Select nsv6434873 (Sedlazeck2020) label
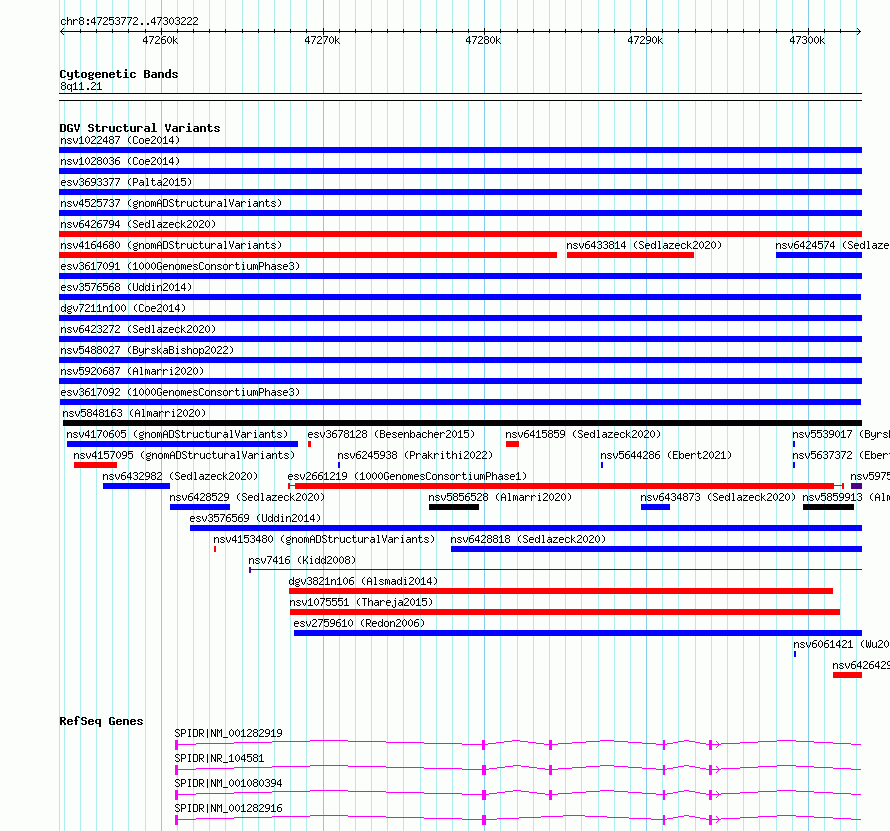This screenshot has height=831, width=890. click(718, 497)
